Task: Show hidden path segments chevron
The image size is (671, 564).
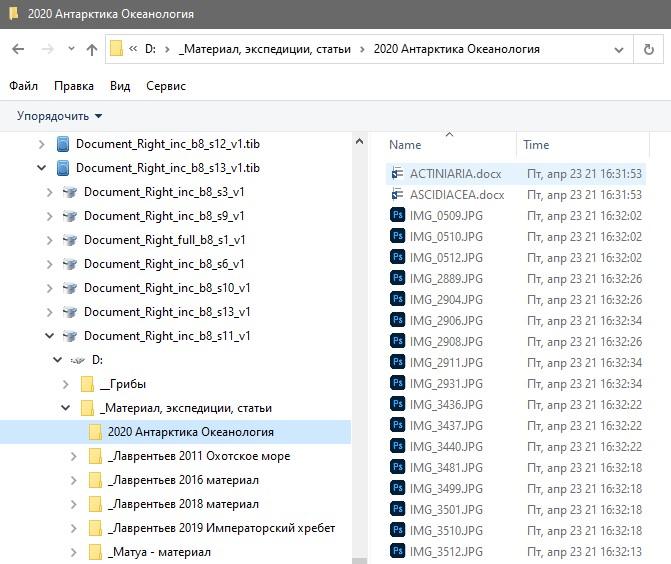Action: click(x=133, y=49)
